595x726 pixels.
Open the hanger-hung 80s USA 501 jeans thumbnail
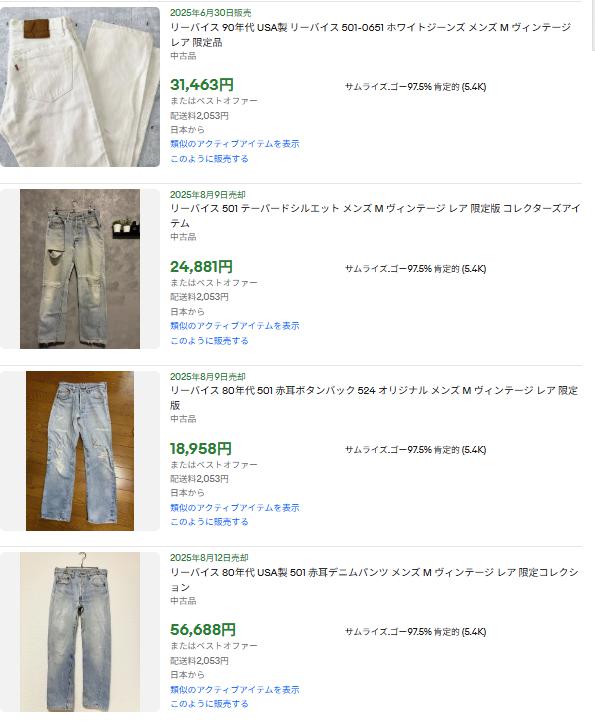coord(80,632)
